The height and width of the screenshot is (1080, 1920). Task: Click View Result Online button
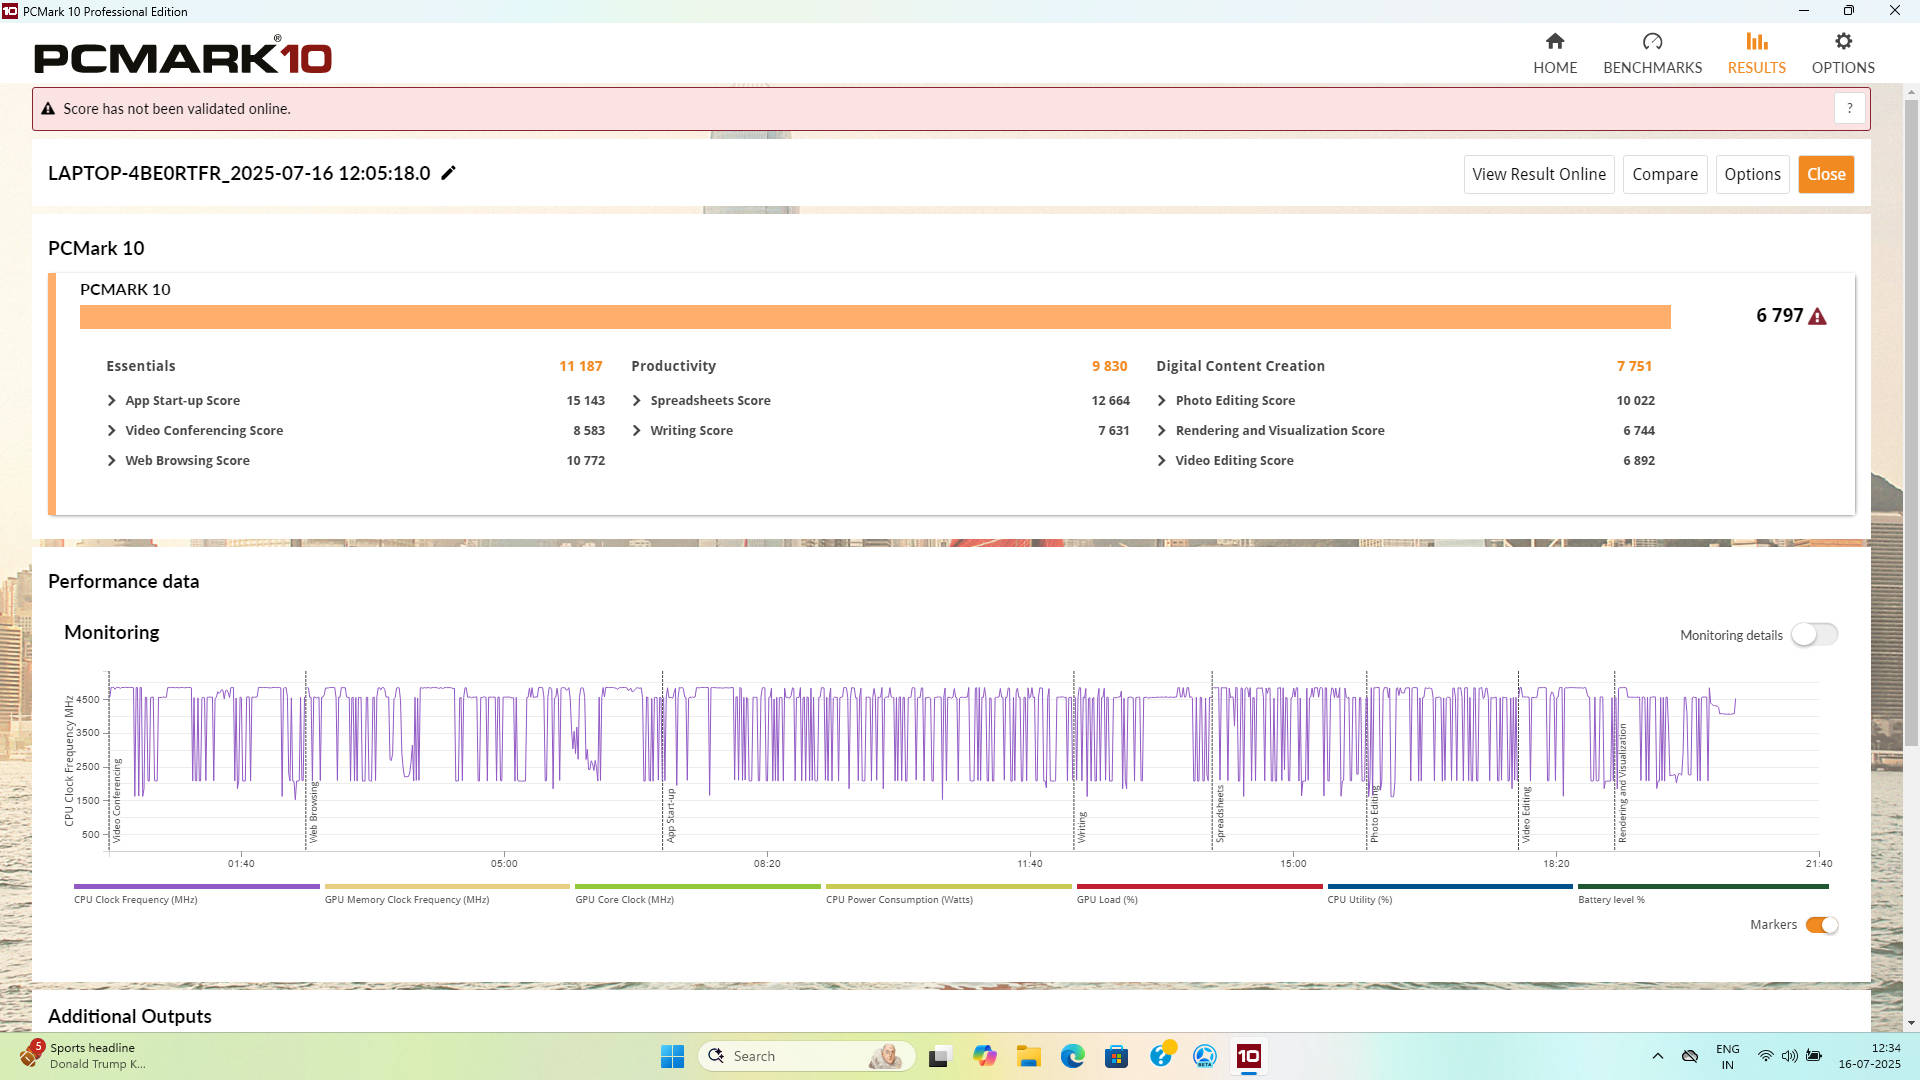[1538, 175]
